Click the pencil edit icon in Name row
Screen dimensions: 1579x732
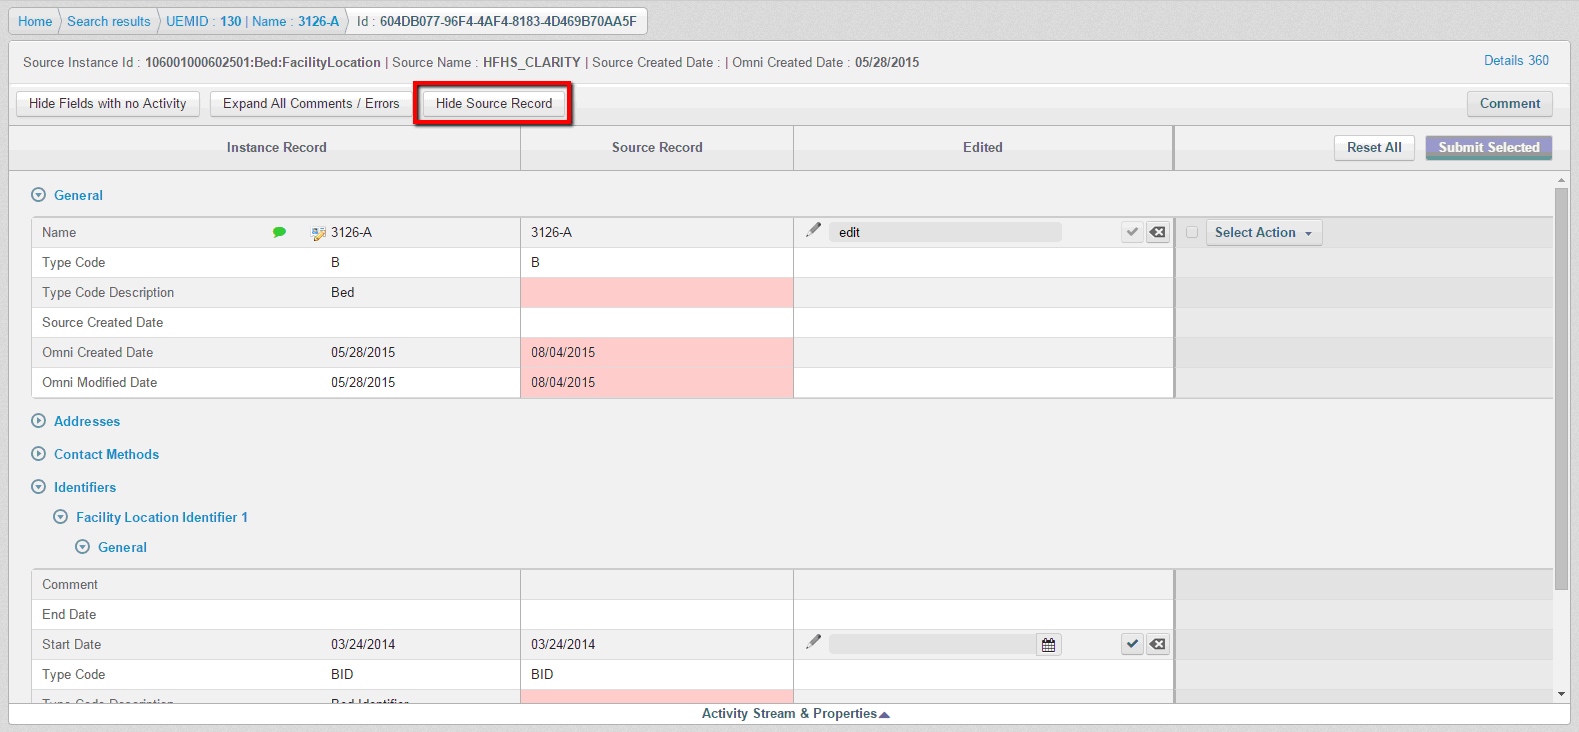tap(814, 230)
